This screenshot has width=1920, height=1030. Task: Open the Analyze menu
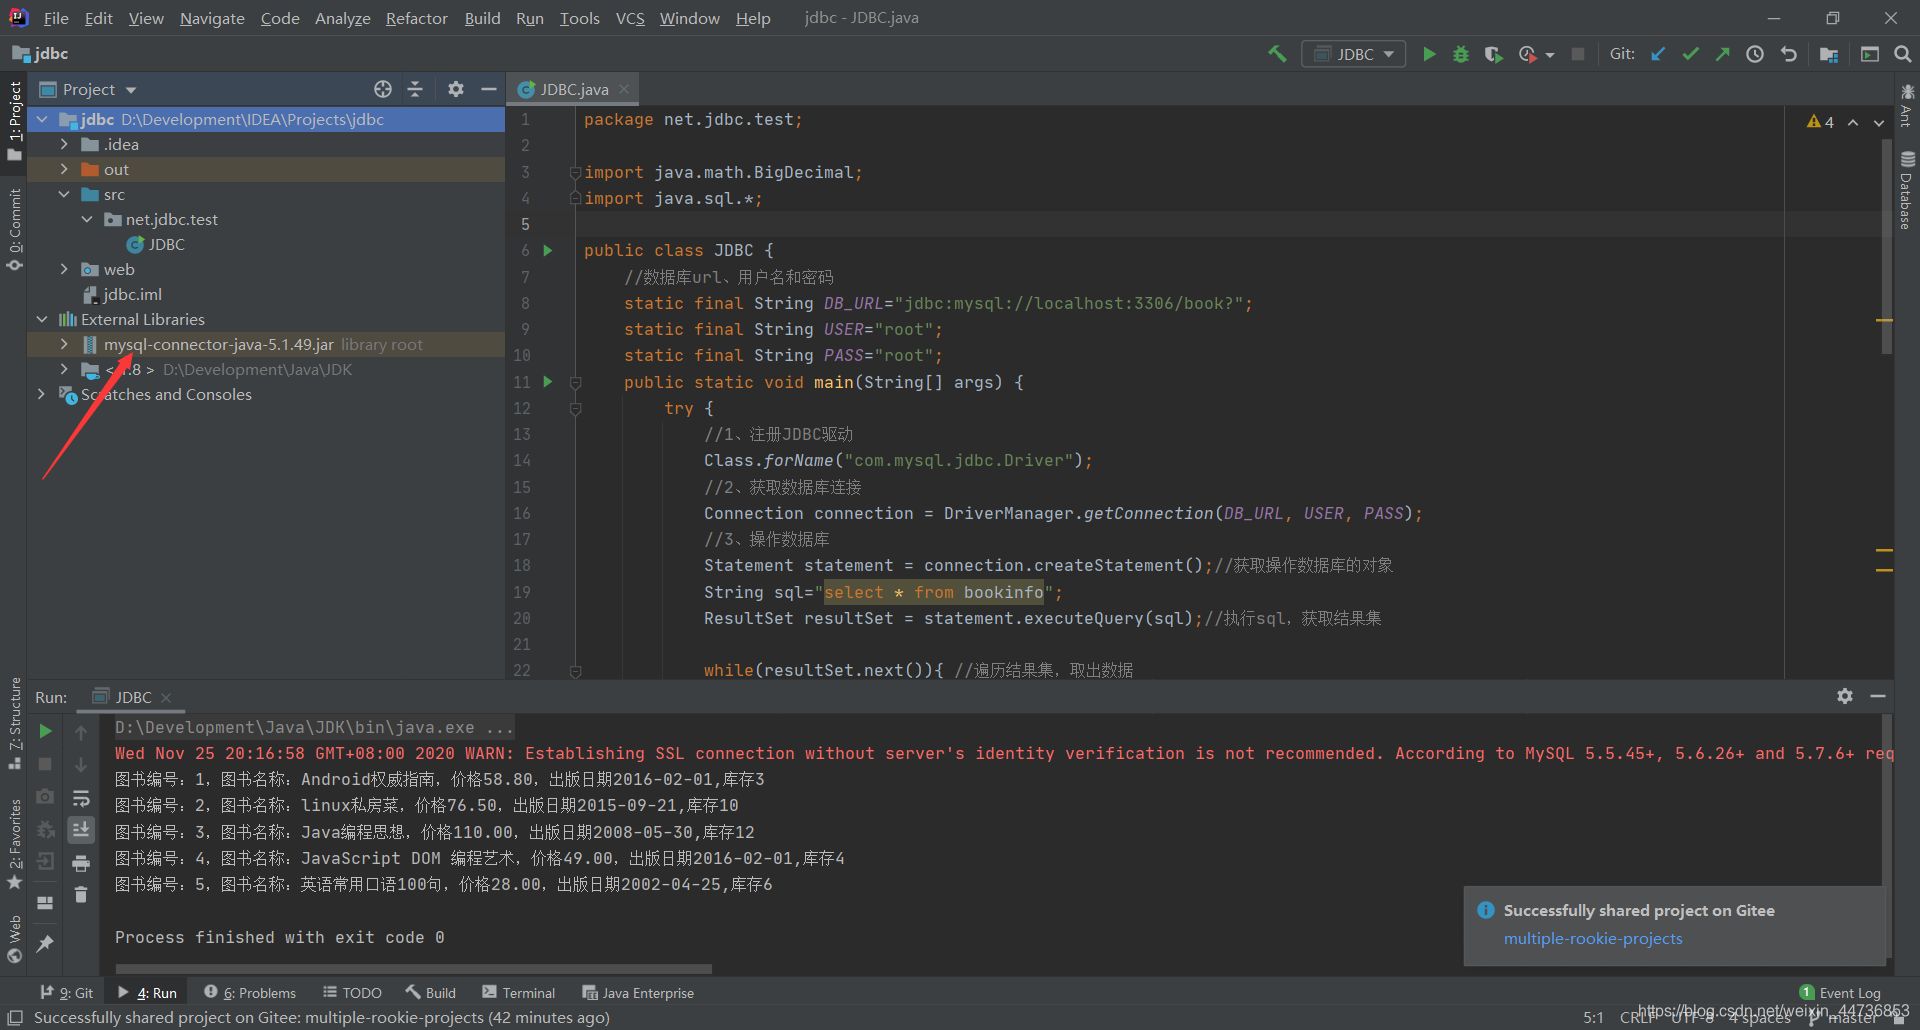[x=342, y=18]
